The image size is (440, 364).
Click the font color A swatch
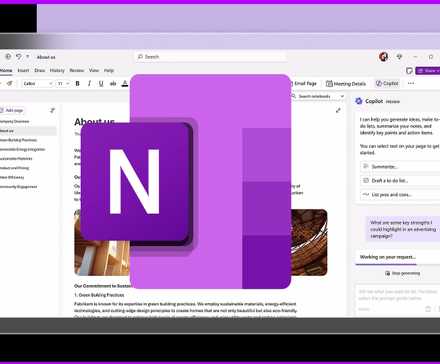click(x=125, y=83)
